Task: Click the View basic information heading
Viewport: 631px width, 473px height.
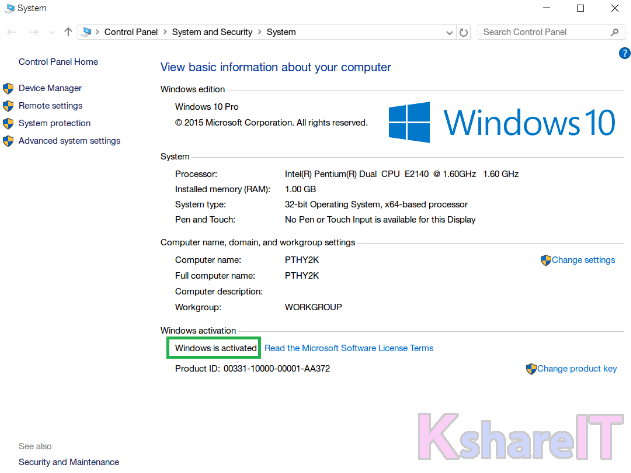Action: (276, 67)
